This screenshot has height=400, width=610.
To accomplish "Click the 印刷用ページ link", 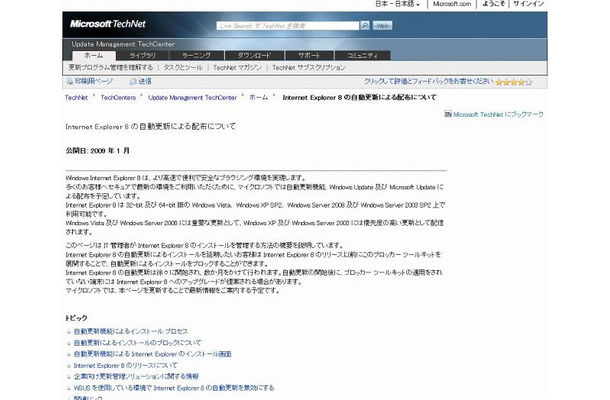I will tap(93, 81).
